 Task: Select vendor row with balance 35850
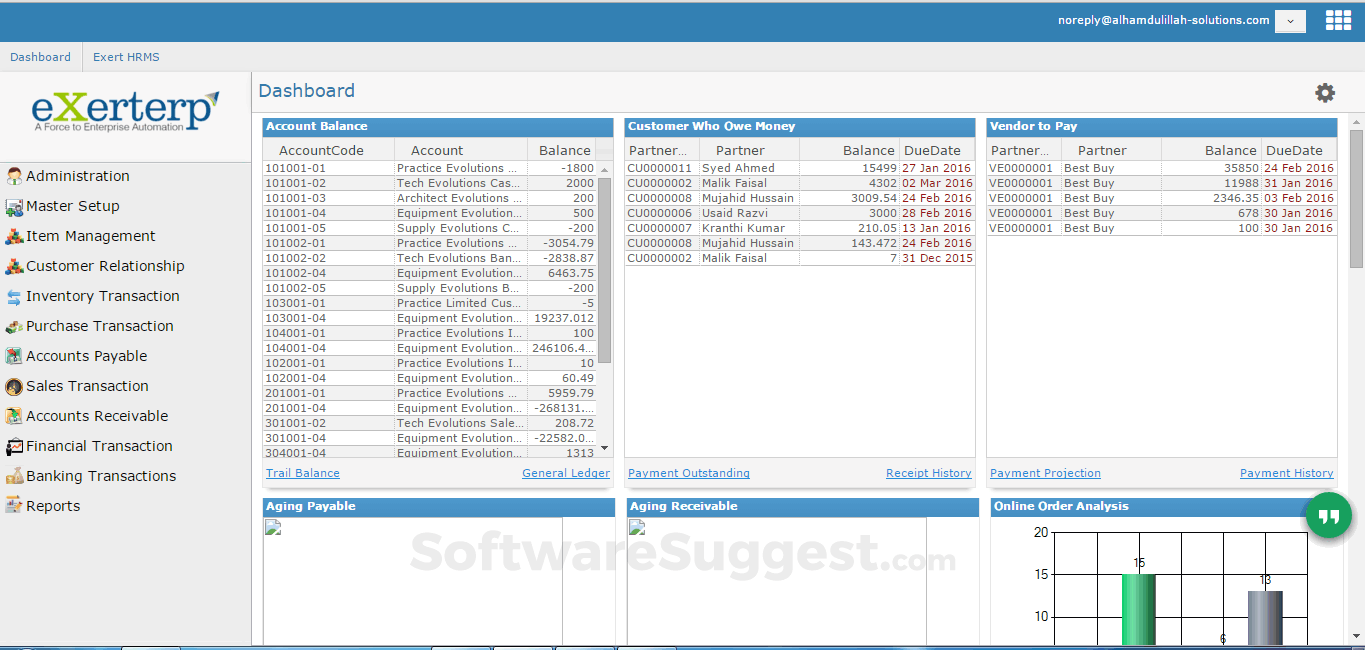coord(1162,168)
